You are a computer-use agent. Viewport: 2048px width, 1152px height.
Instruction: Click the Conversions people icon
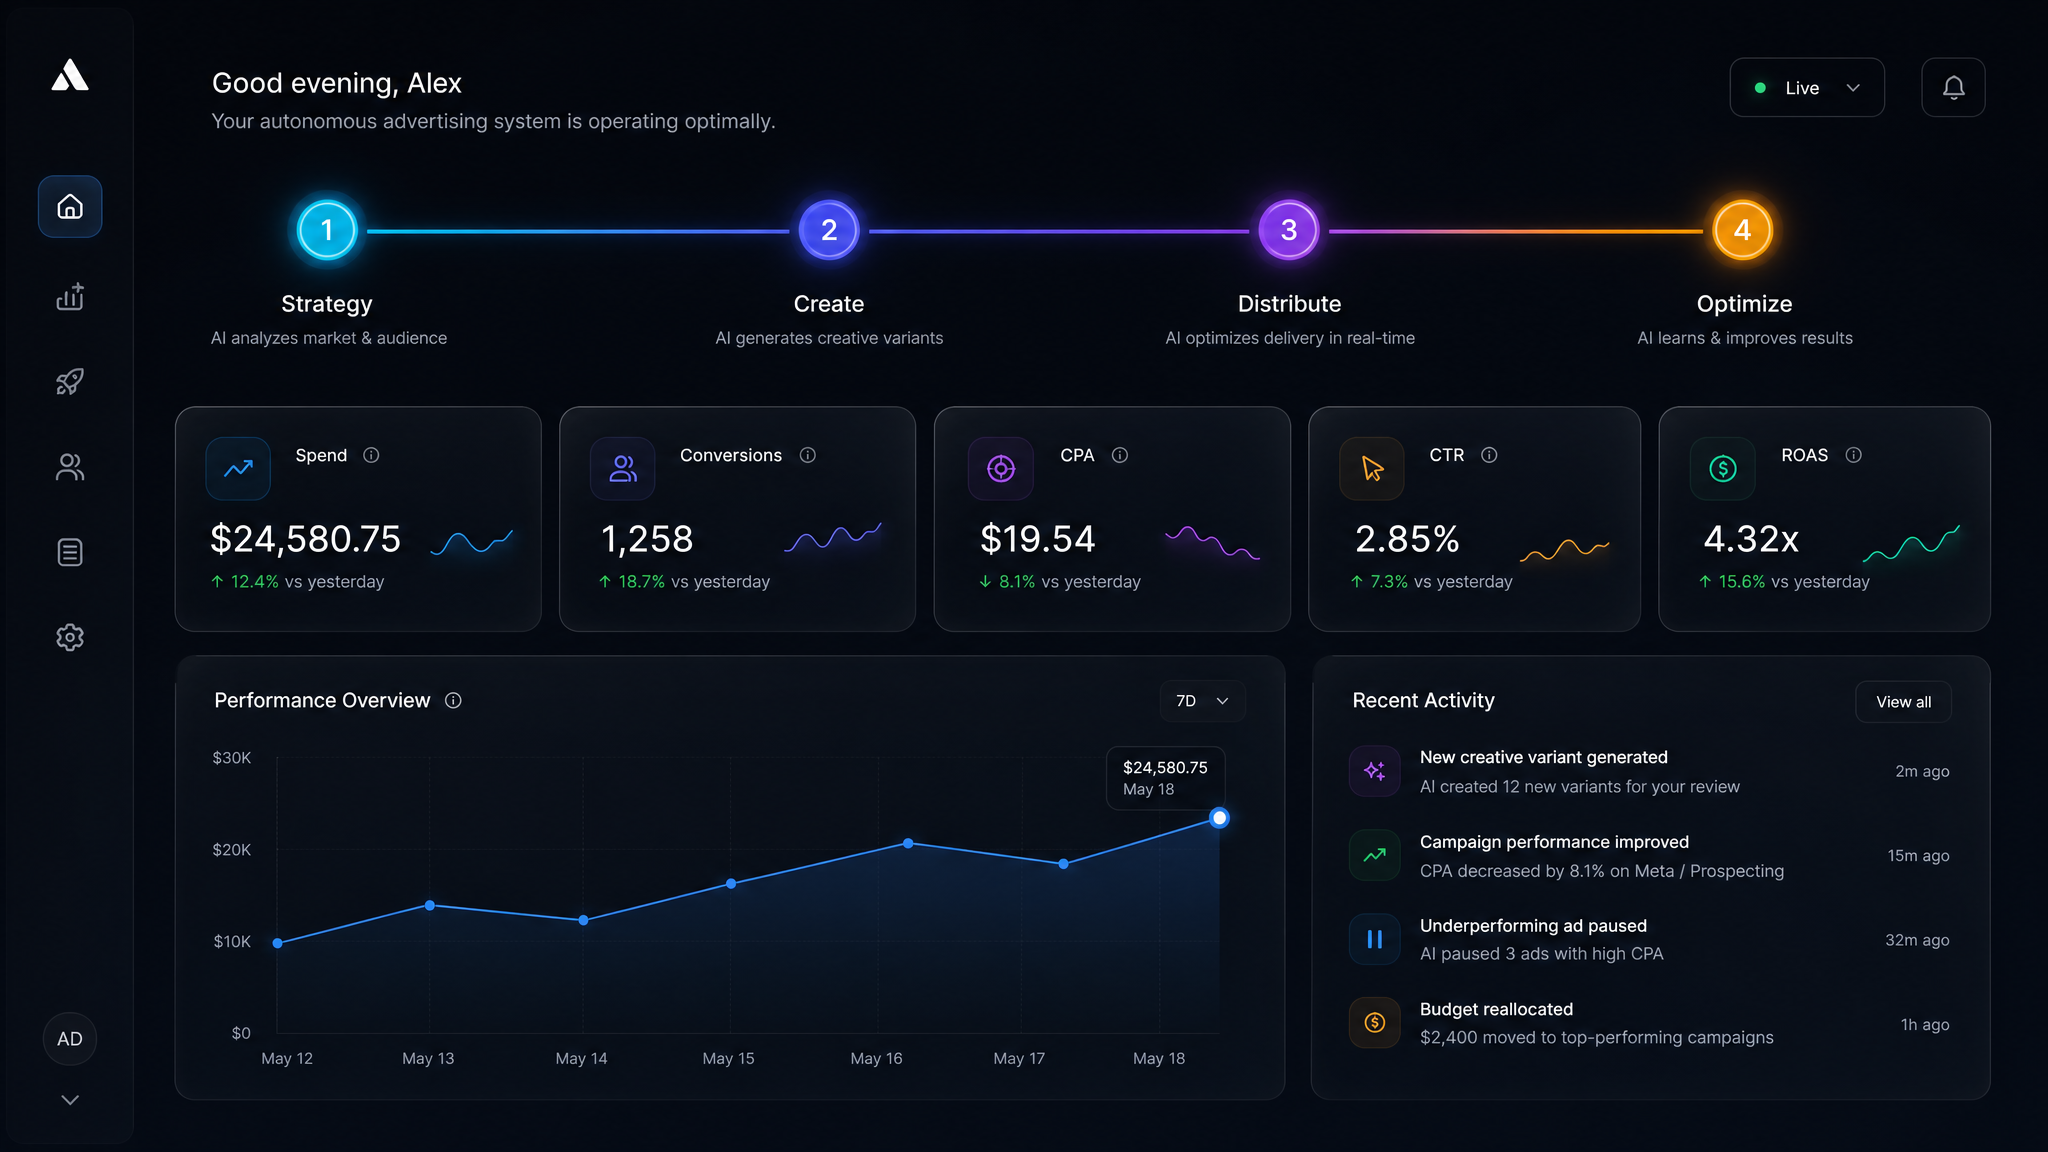click(x=623, y=468)
